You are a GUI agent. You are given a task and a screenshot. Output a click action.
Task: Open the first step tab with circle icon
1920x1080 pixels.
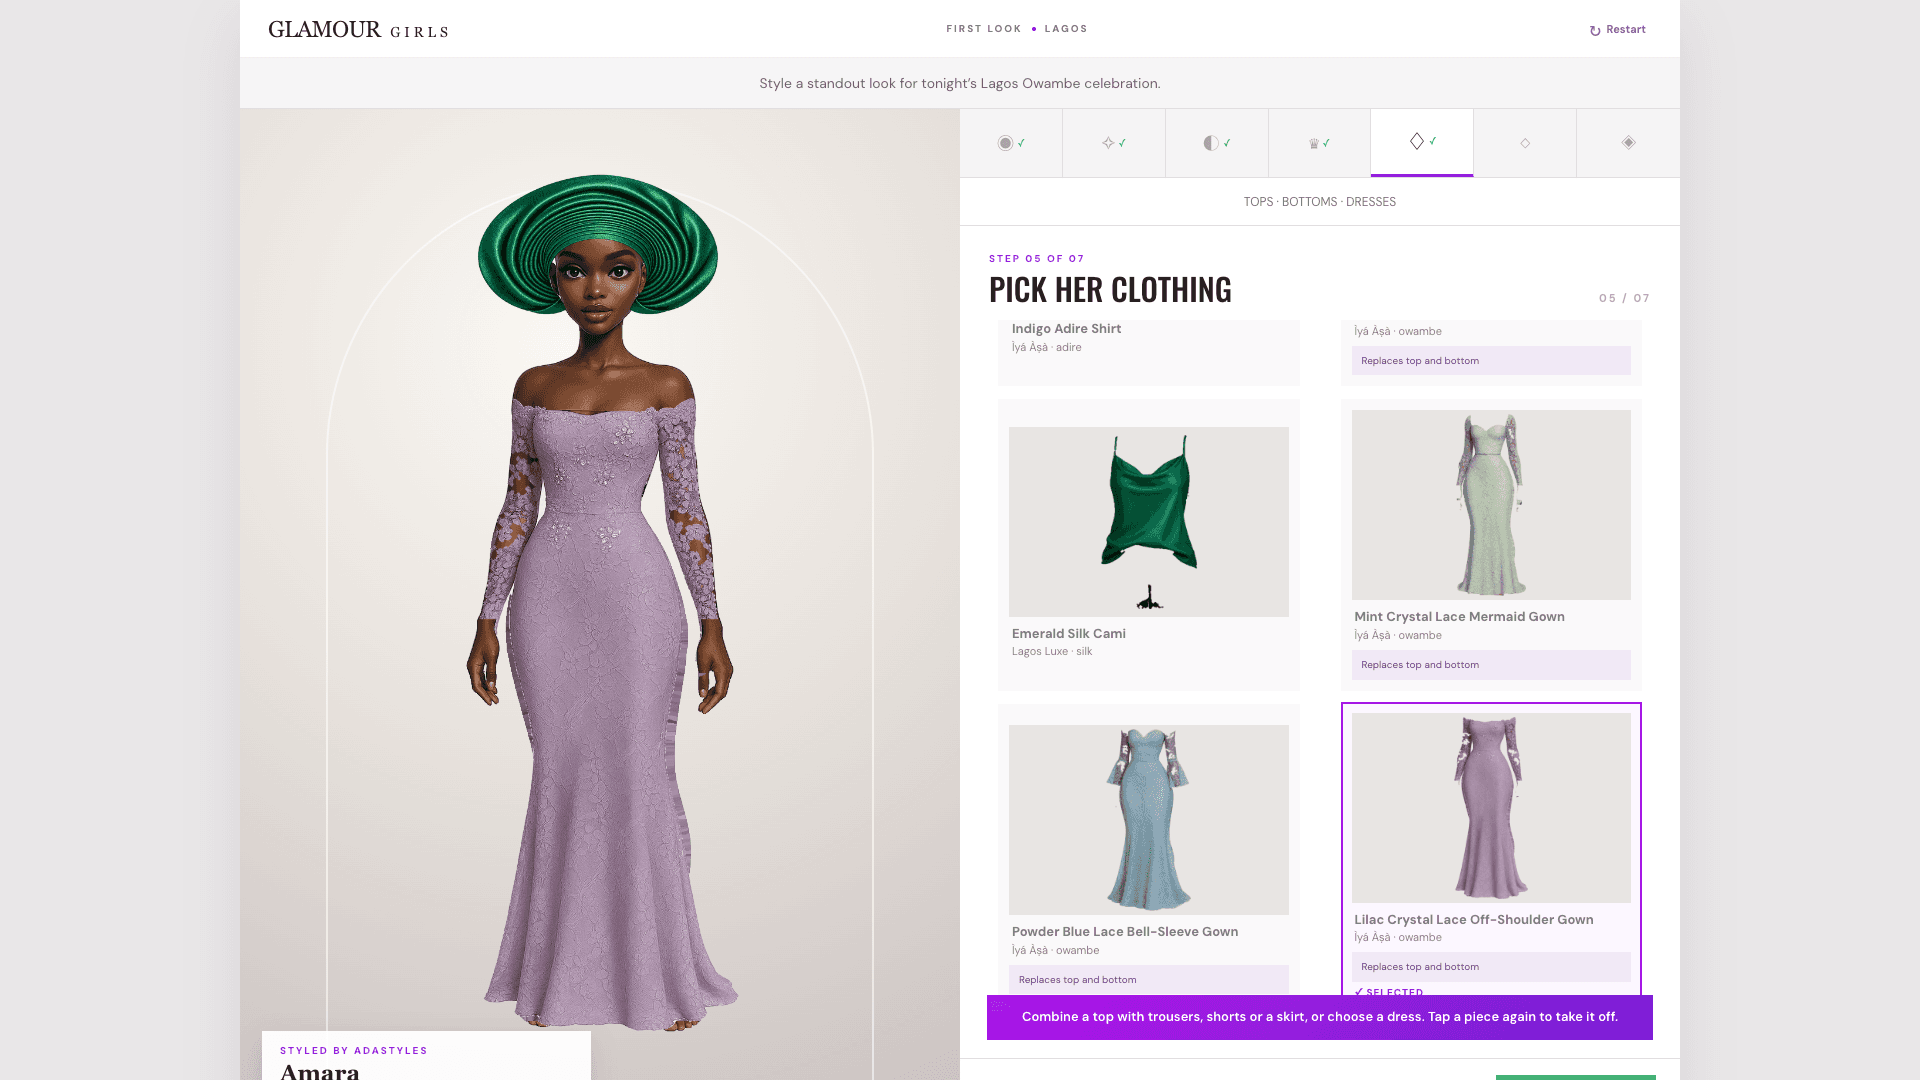(1011, 143)
